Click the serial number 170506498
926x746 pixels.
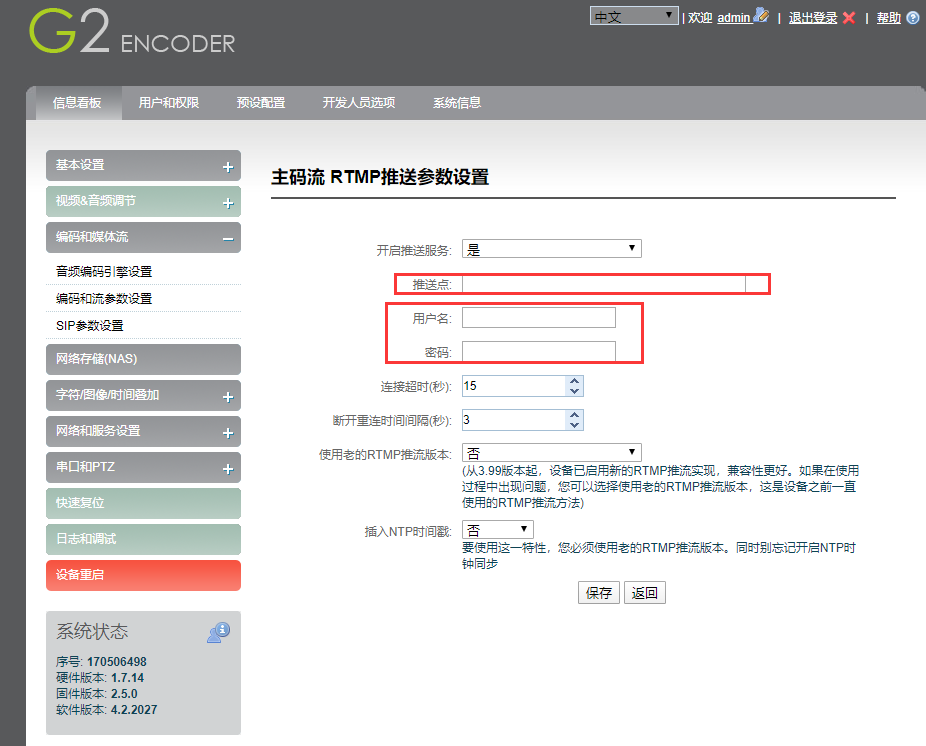click(x=116, y=662)
